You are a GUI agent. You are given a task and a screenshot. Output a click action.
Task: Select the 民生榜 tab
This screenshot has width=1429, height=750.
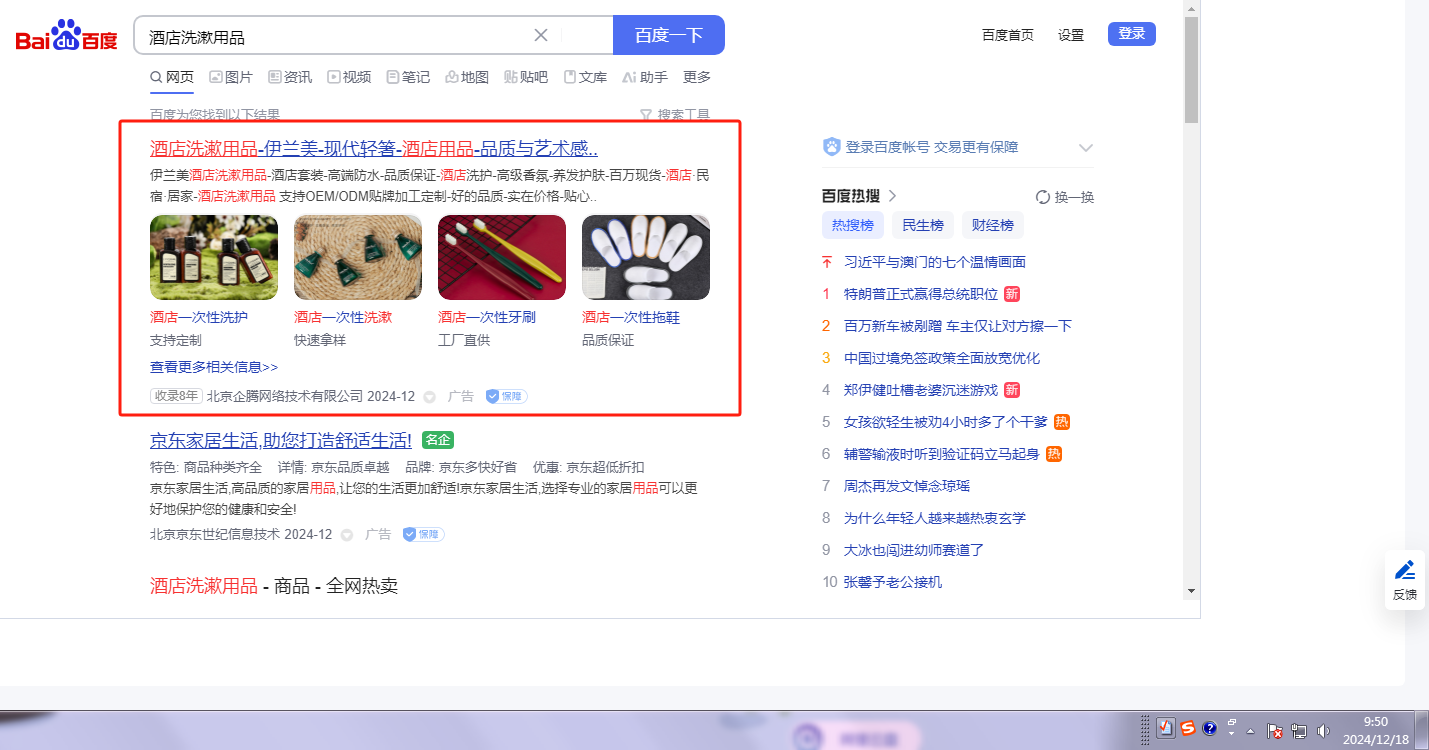click(x=922, y=225)
